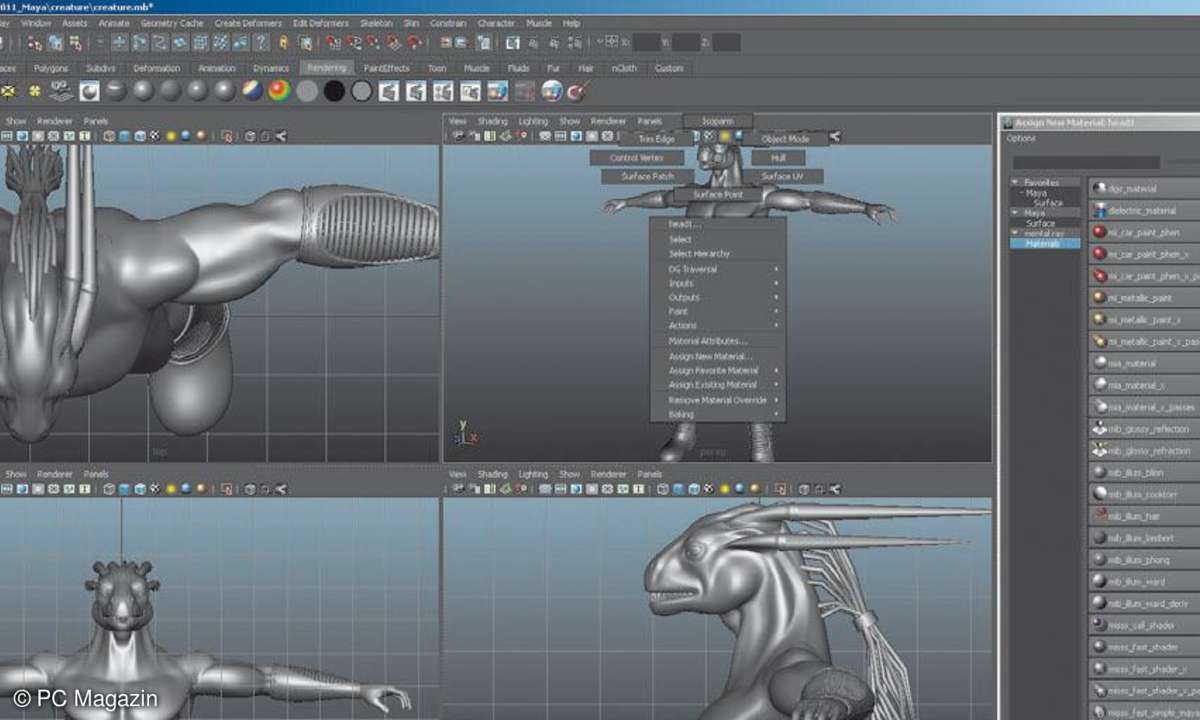1200x720 pixels.
Task: Choose Assign New Material in context menu
Action: coord(710,356)
